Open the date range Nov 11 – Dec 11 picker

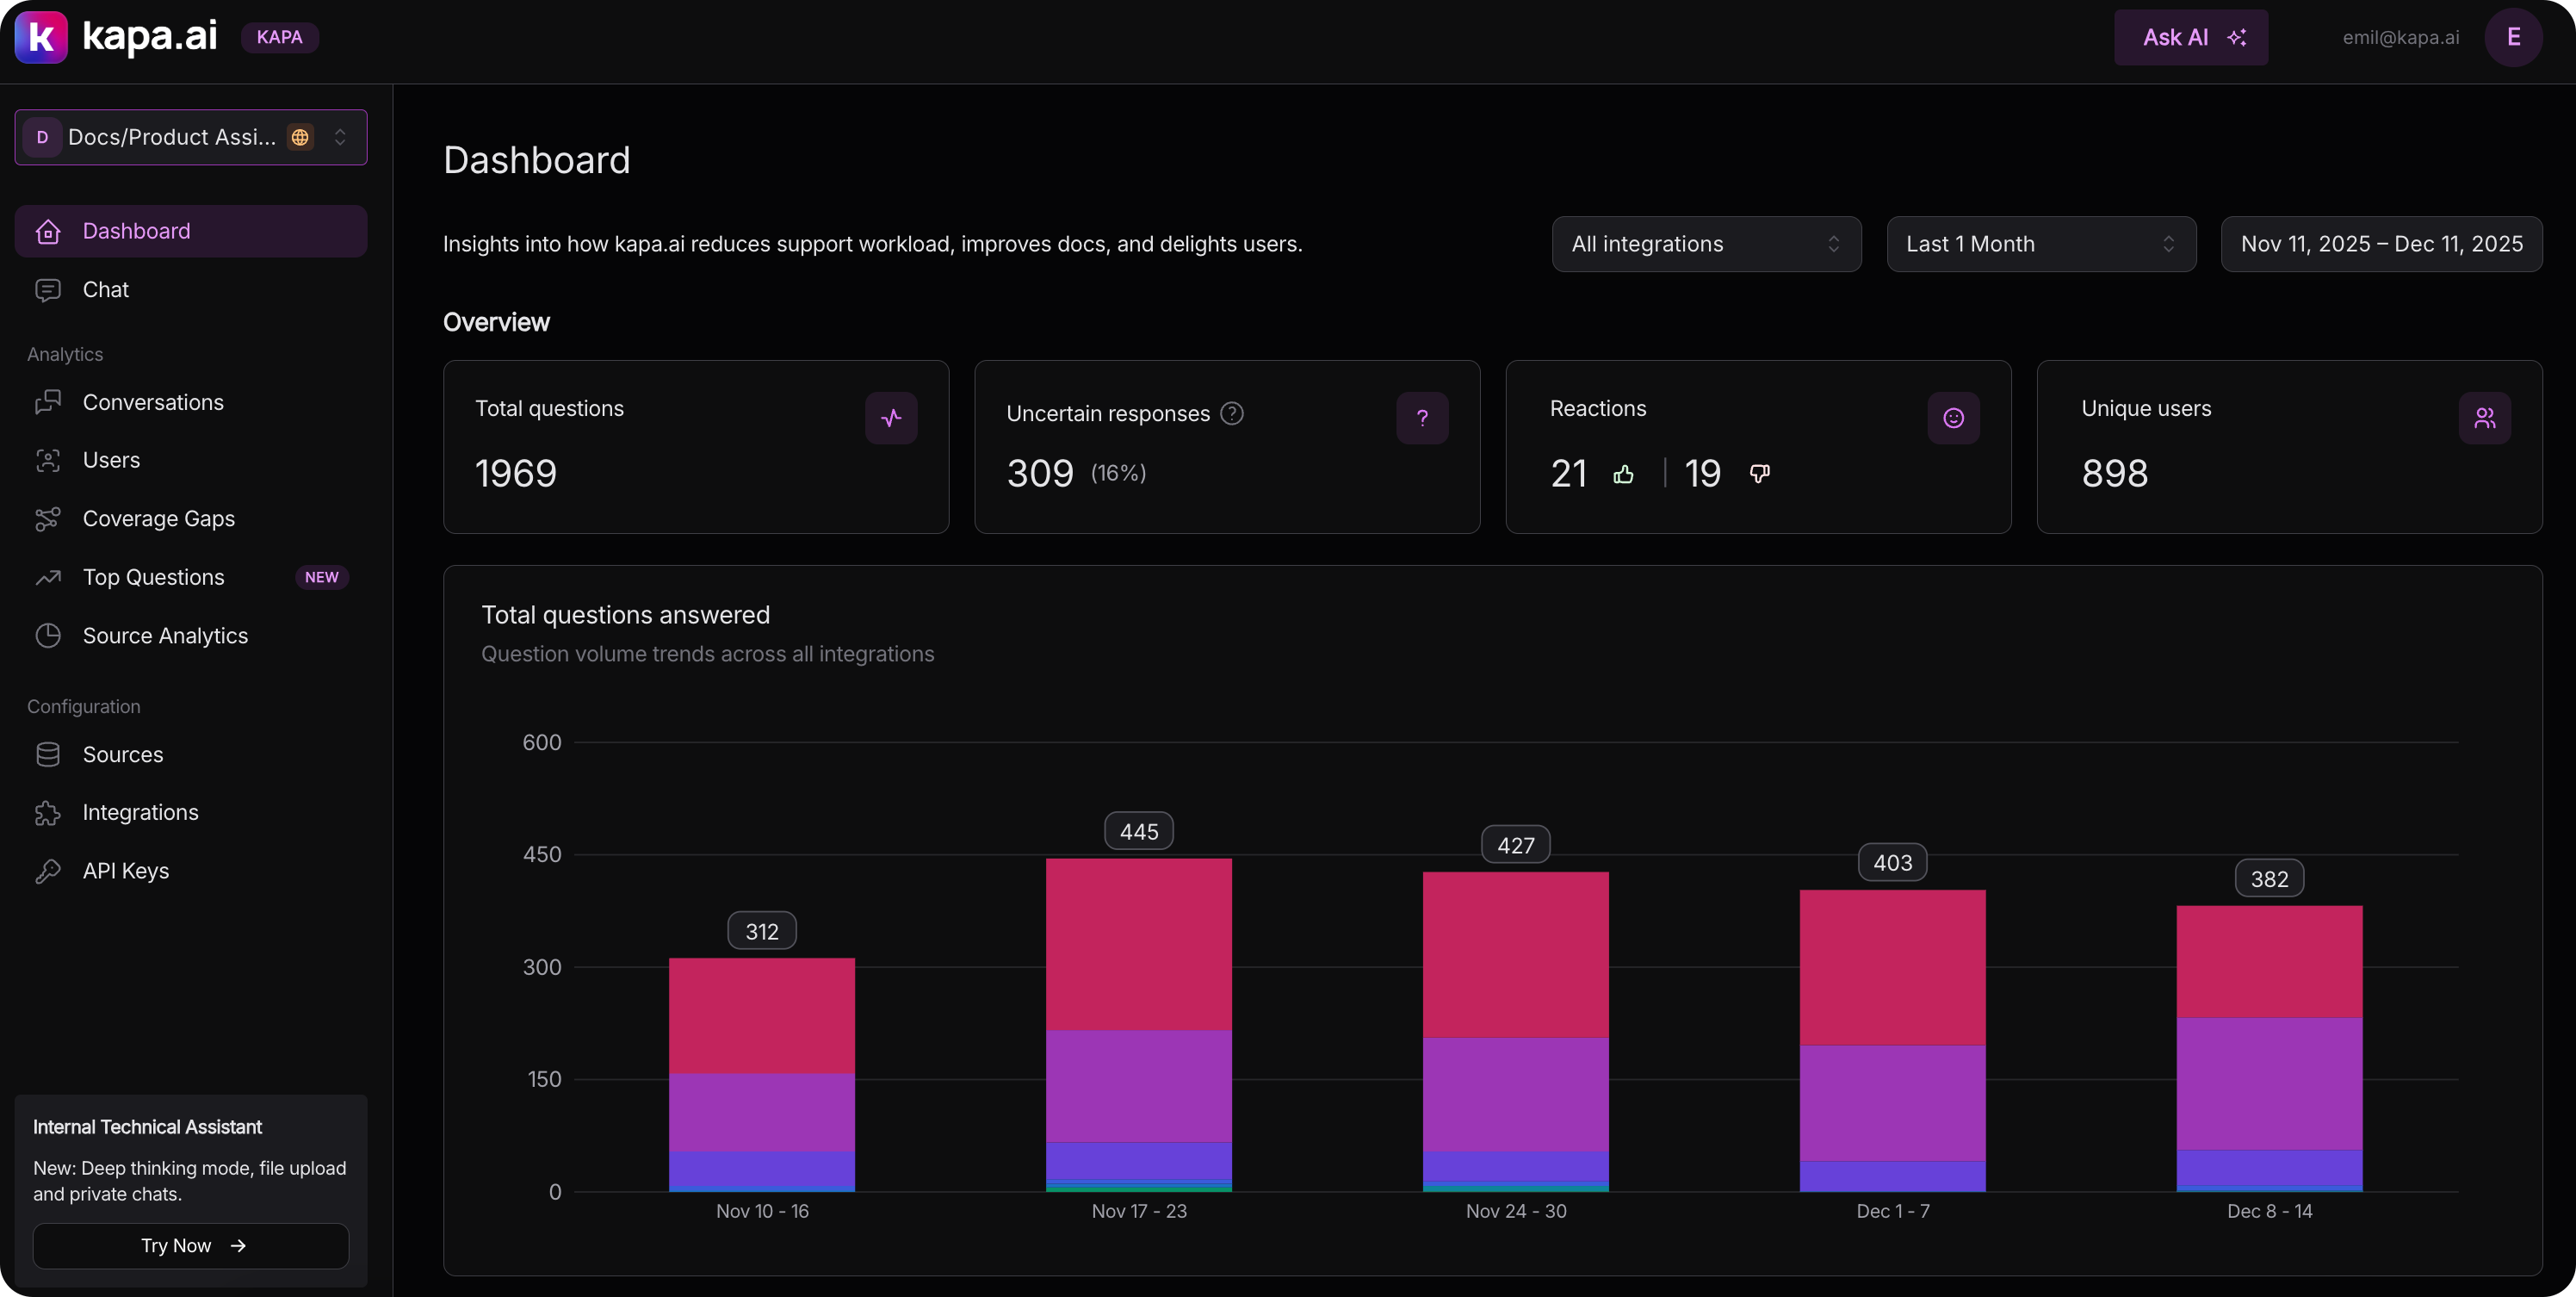click(x=2381, y=243)
